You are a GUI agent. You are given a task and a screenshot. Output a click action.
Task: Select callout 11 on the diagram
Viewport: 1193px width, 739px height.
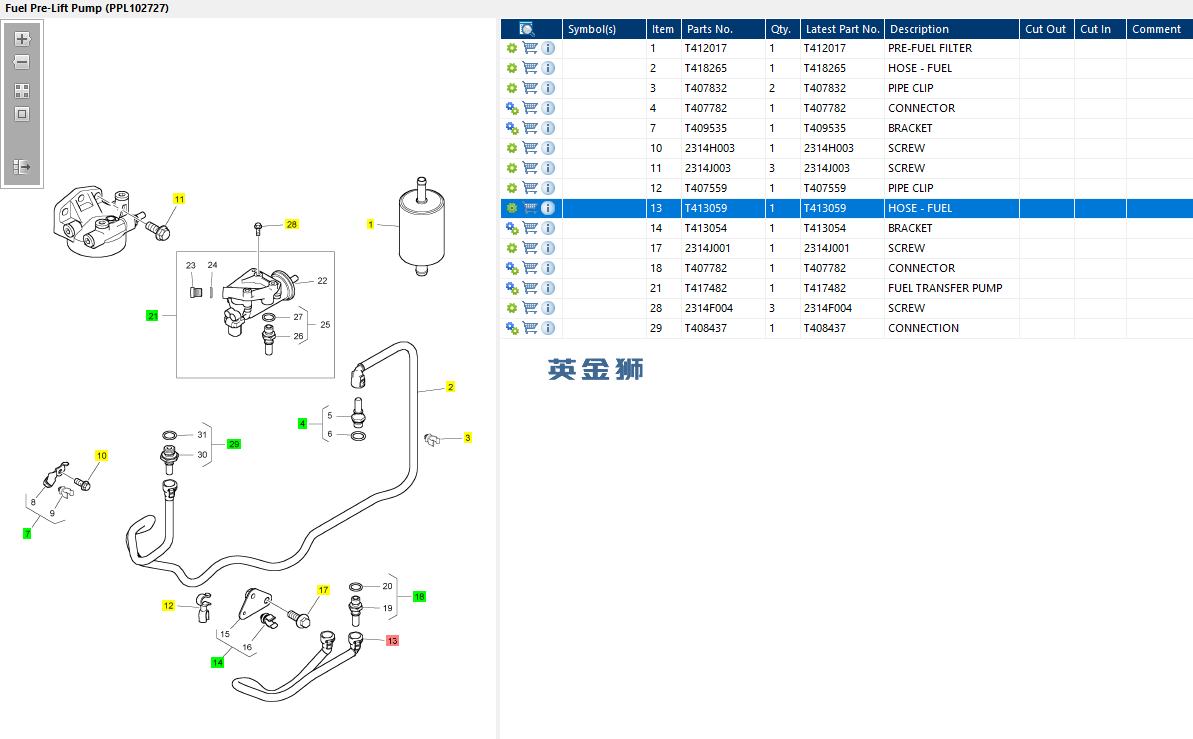[x=180, y=199]
